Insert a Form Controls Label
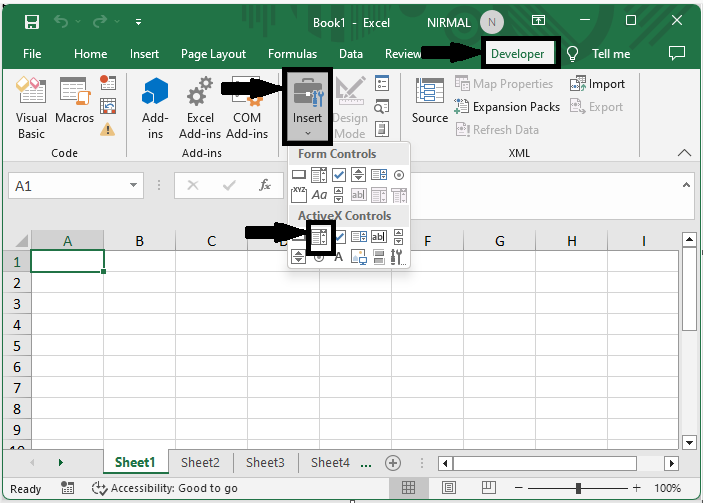The height and width of the screenshot is (503, 703). click(319, 195)
